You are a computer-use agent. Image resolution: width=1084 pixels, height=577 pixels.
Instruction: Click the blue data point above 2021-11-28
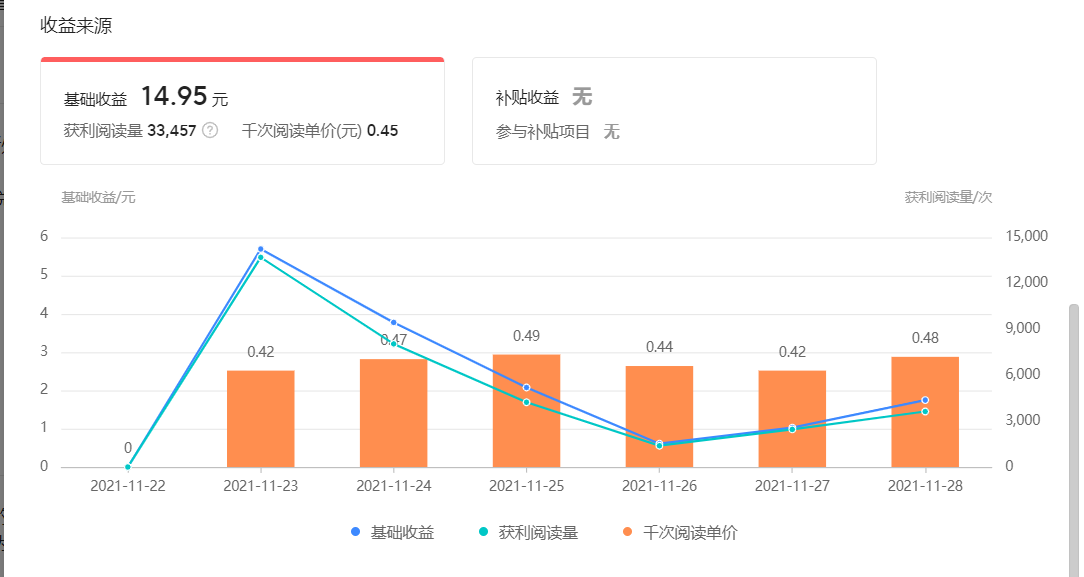pos(924,399)
